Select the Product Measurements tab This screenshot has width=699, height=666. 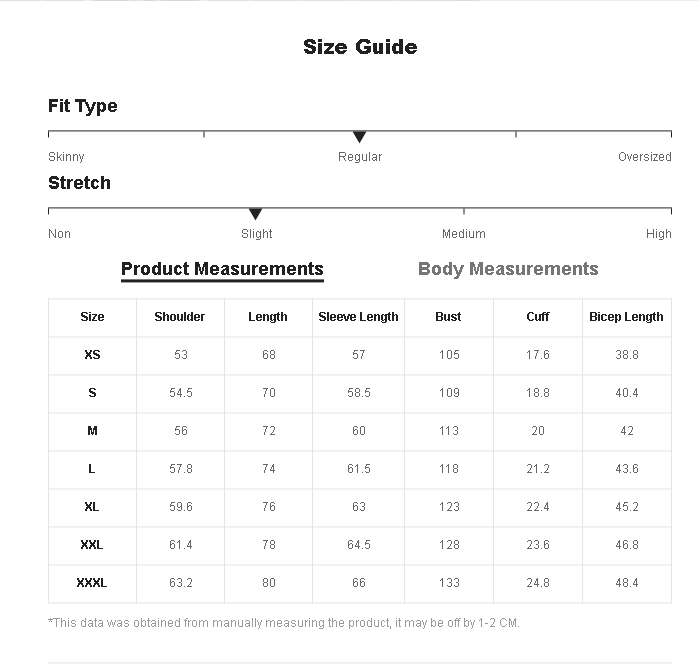tap(222, 269)
